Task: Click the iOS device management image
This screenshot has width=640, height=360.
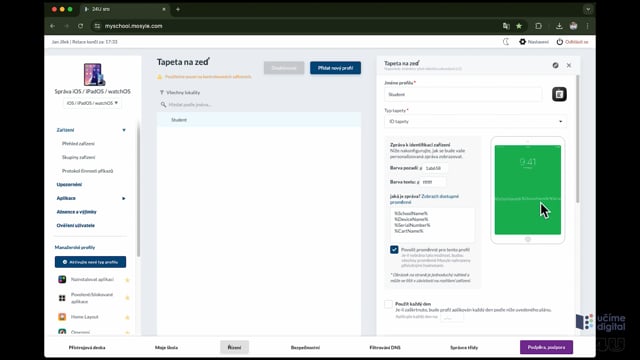Action: 93,74
